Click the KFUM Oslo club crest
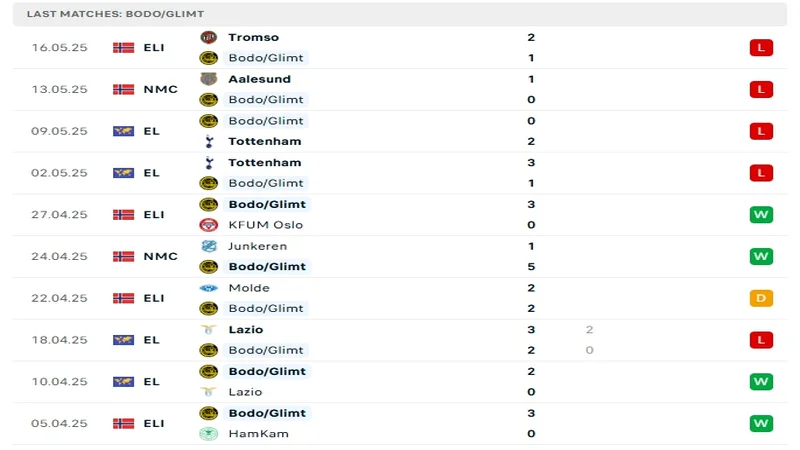The width and height of the screenshot is (800, 450). [208, 225]
